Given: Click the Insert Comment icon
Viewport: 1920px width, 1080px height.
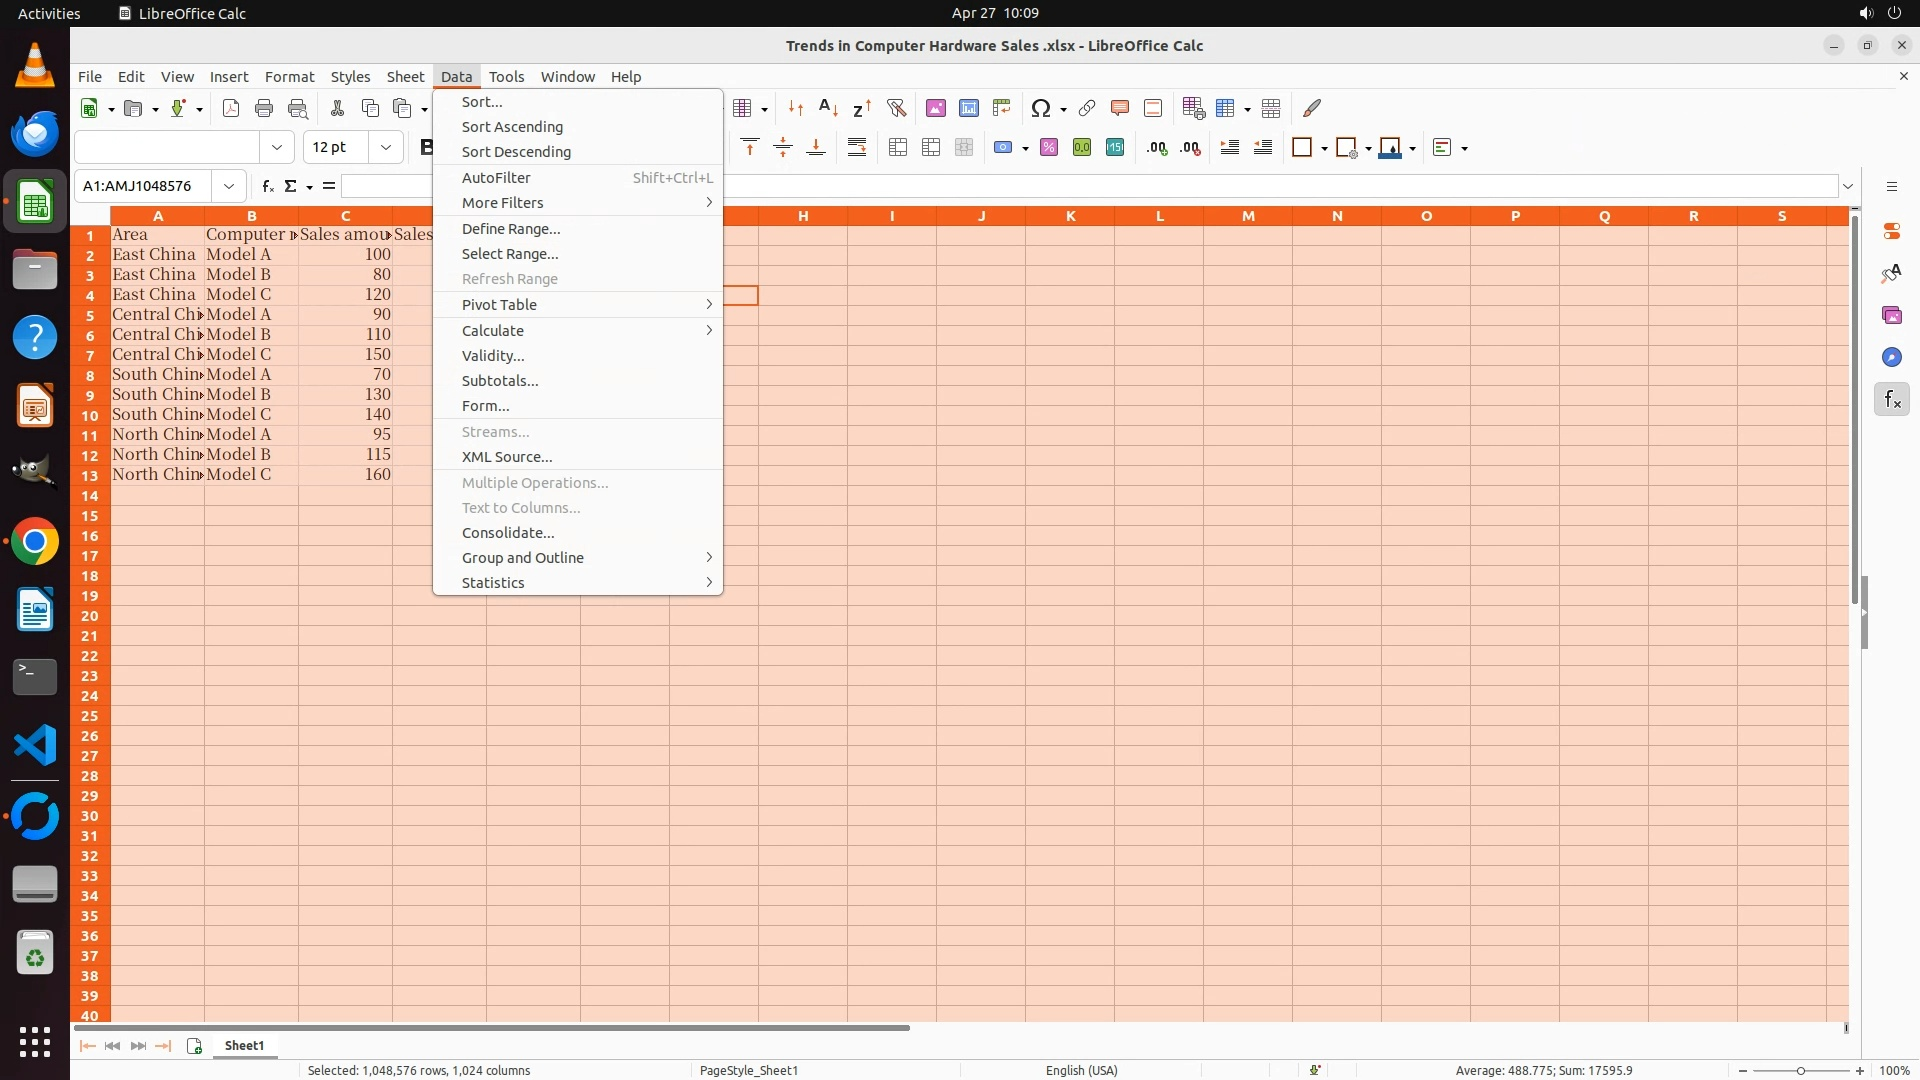Looking at the screenshot, I should point(1119,108).
